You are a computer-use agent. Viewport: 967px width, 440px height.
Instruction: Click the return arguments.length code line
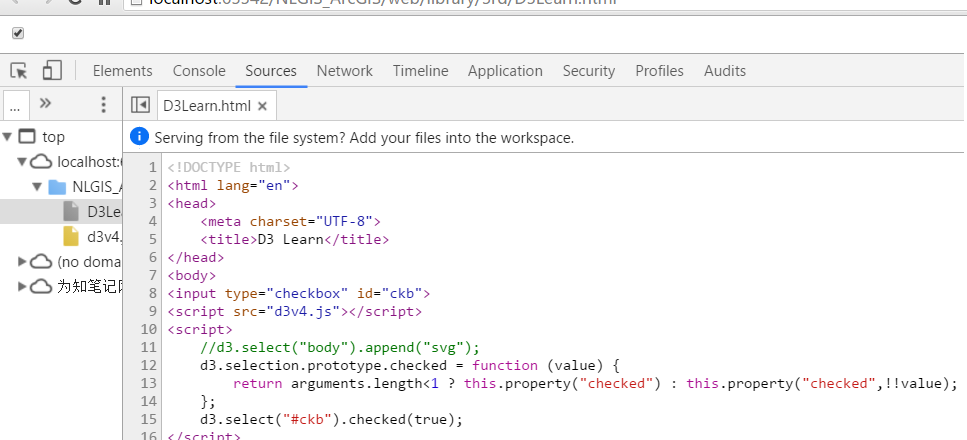(596, 383)
